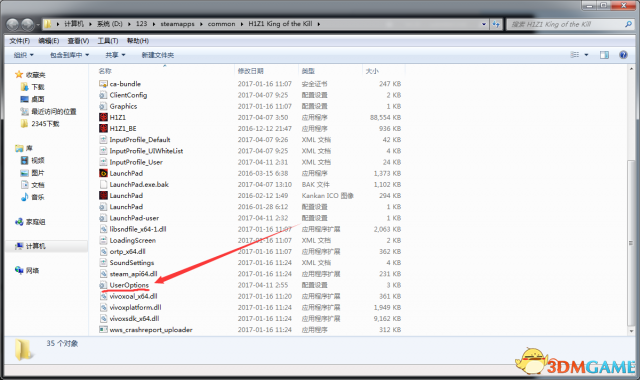Click steamapps in the address path
This screenshot has height=380, width=640.
pos(178,24)
